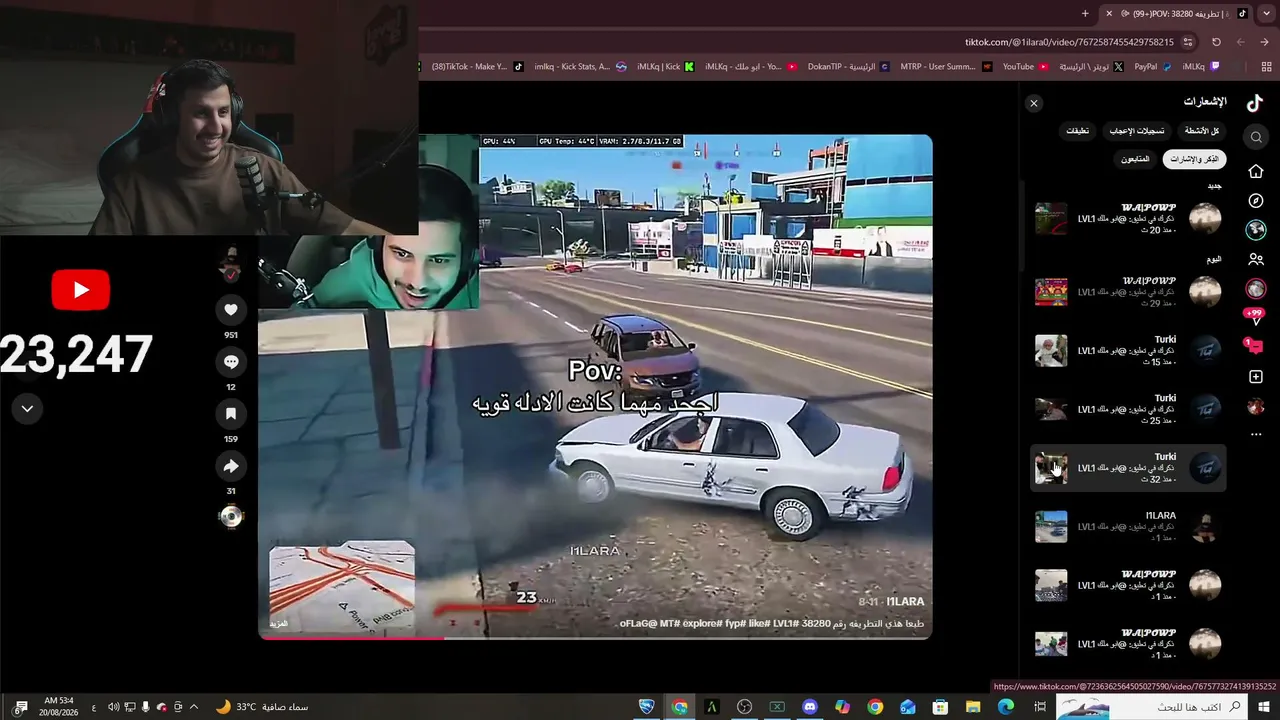Toggle the taskbar microphone icon

pyautogui.click(x=146, y=707)
